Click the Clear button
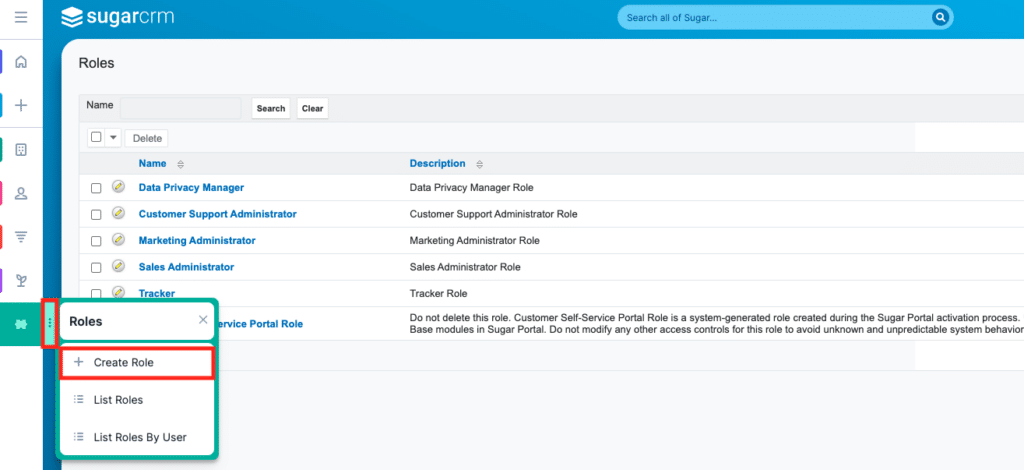The image size is (1024, 470). tap(312, 108)
